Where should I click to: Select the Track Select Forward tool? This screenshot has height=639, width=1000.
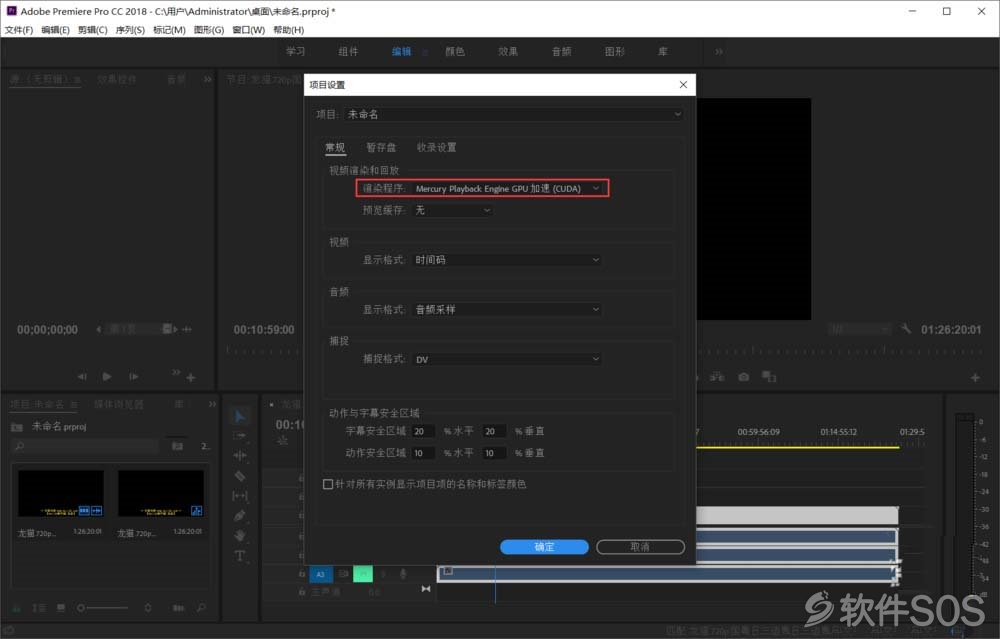click(x=239, y=436)
